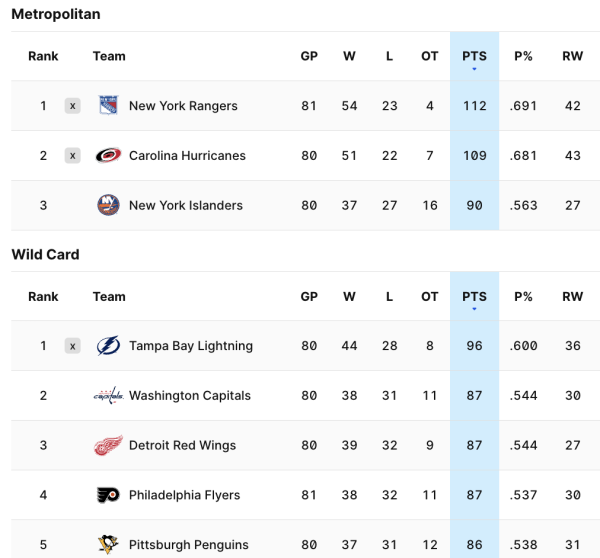
Task: Click the Washington Capitals logo
Action: point(108,396)
